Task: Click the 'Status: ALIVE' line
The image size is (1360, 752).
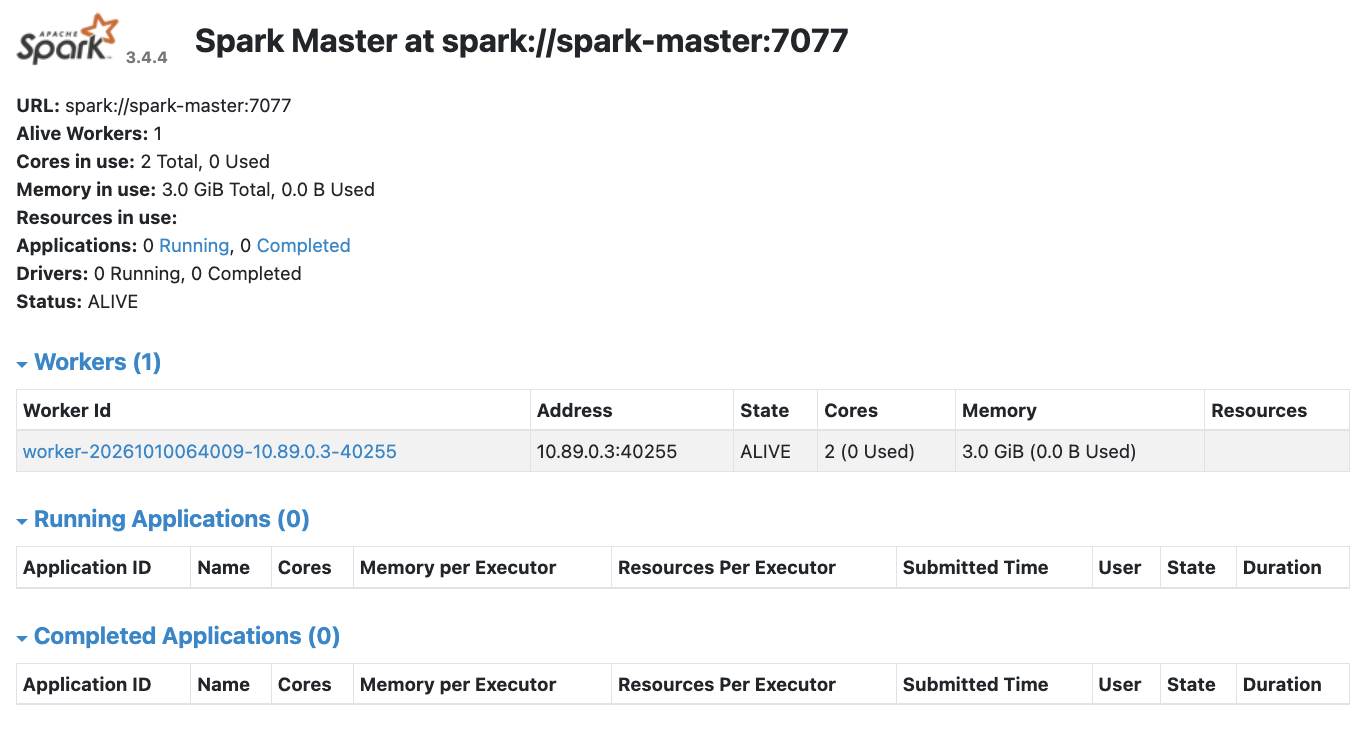Action: coord(77,302)
